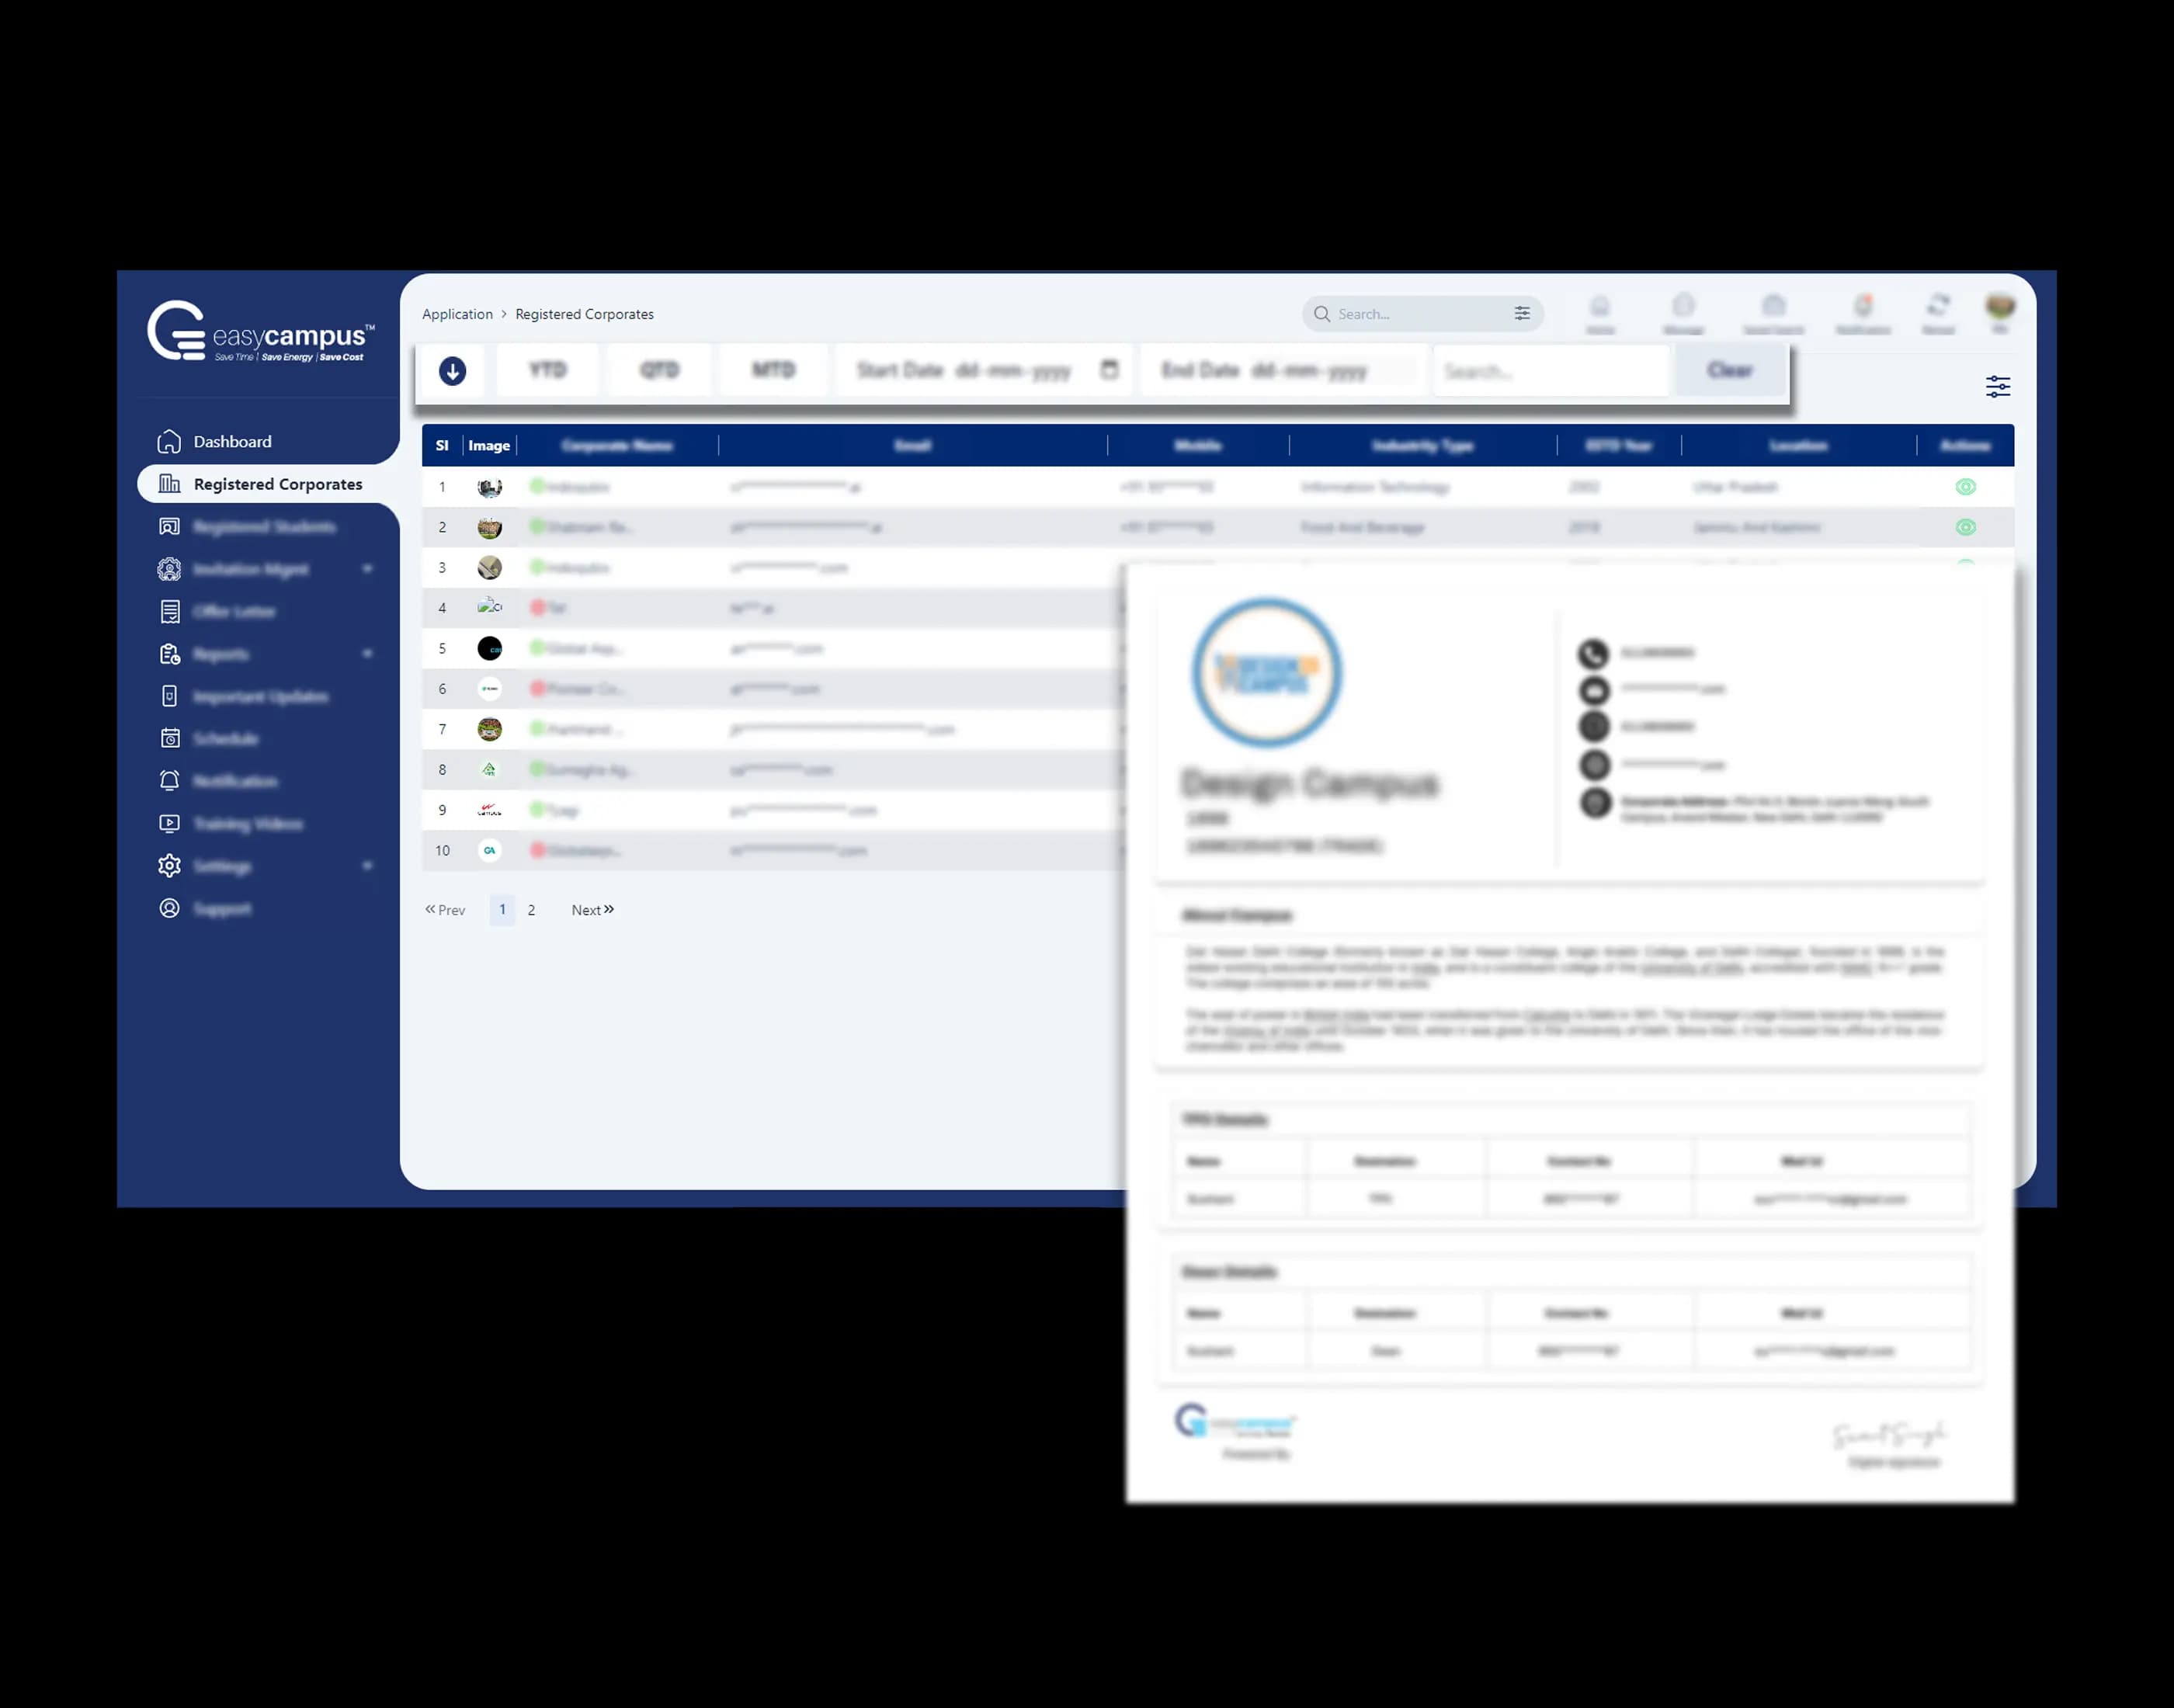The image size is (2174, 1708).
Task: Go to the Next page of results
Action: (x=592, y=910)
